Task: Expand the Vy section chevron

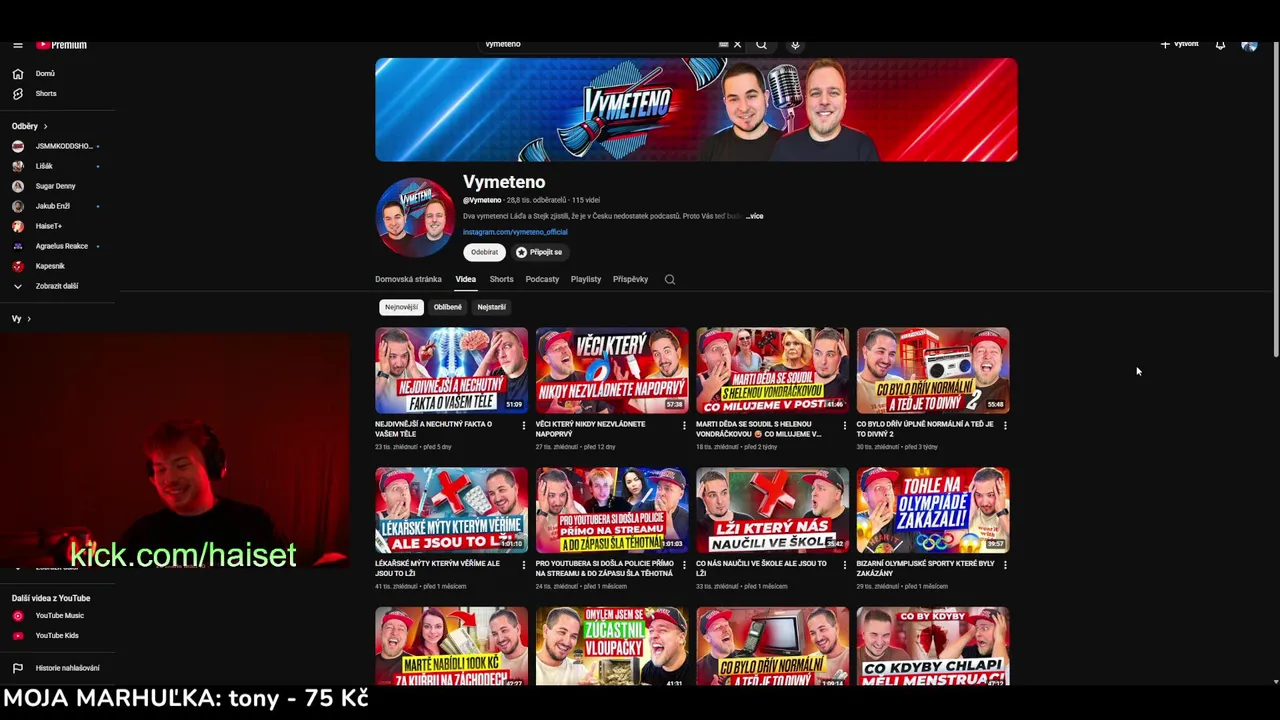Action: 28,319
